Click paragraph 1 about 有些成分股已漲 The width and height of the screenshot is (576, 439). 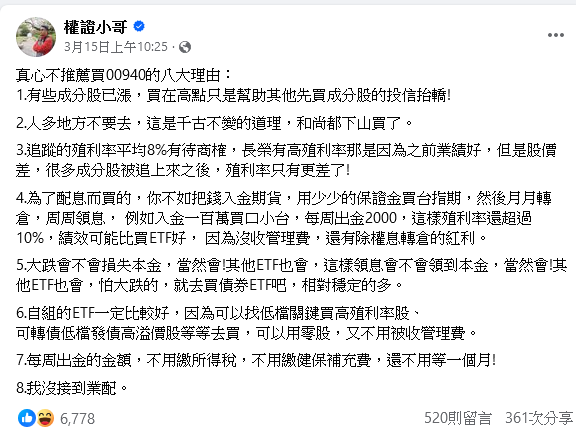(x=233, y=96)
